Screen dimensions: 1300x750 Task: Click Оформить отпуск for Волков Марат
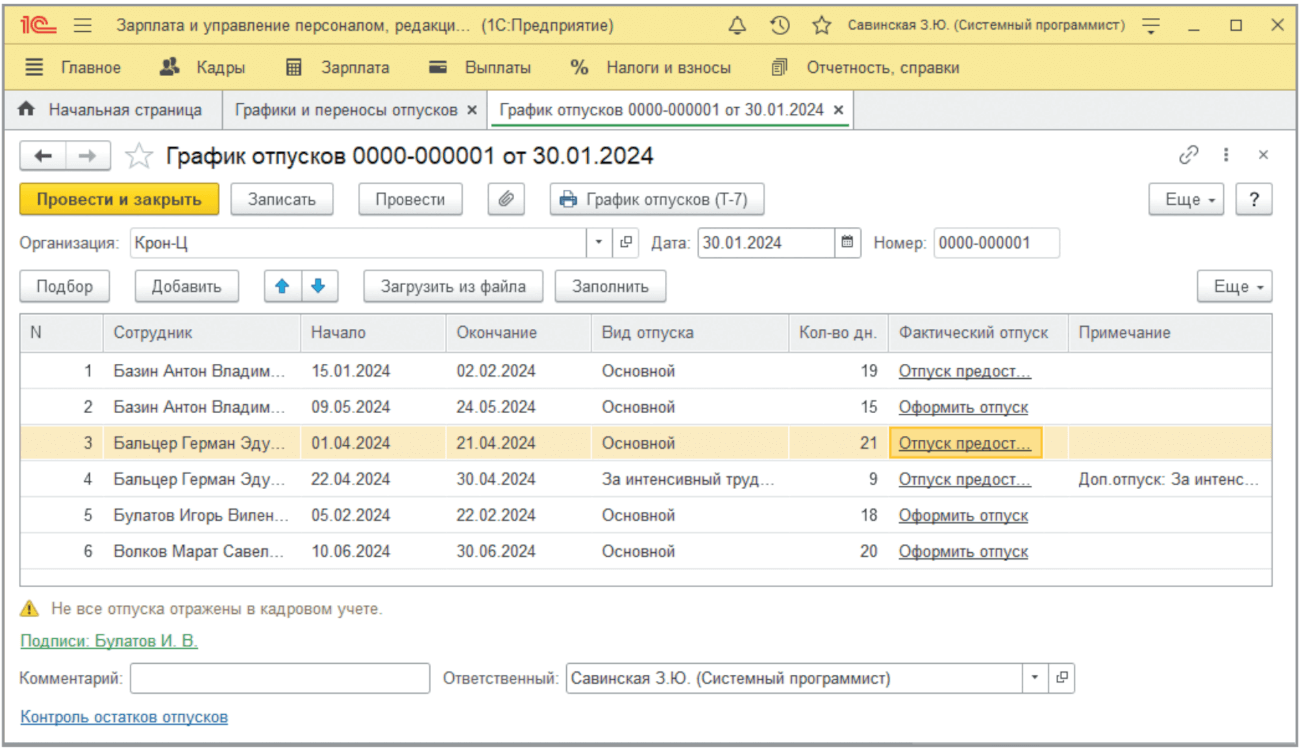[x=963, y=551]
